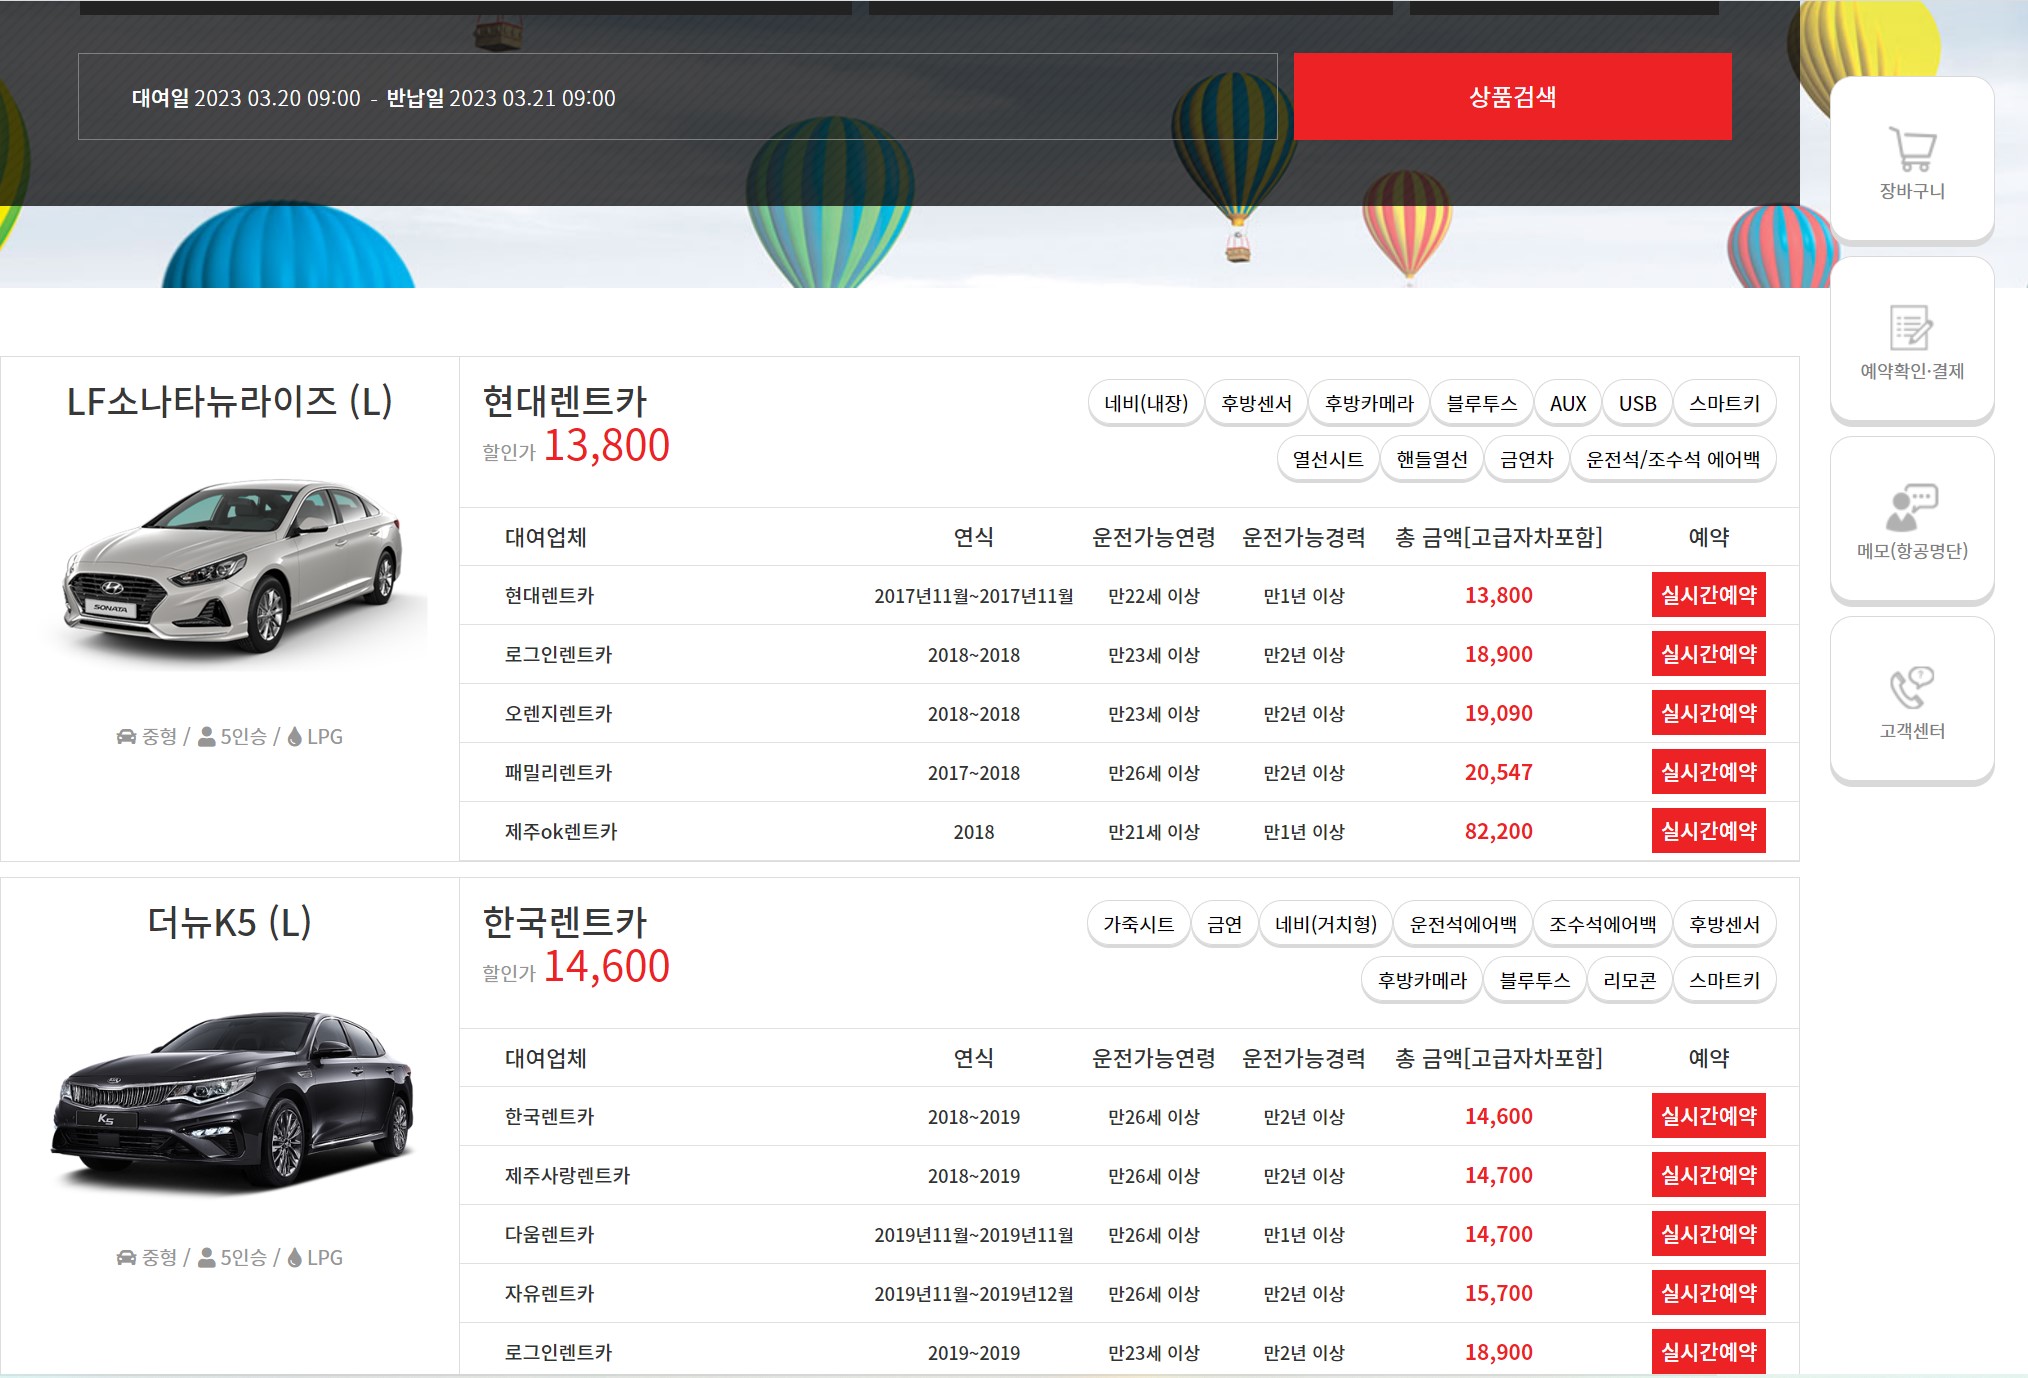Click the 금연 tag in the 한국렌트카 card

point(1224,924)
